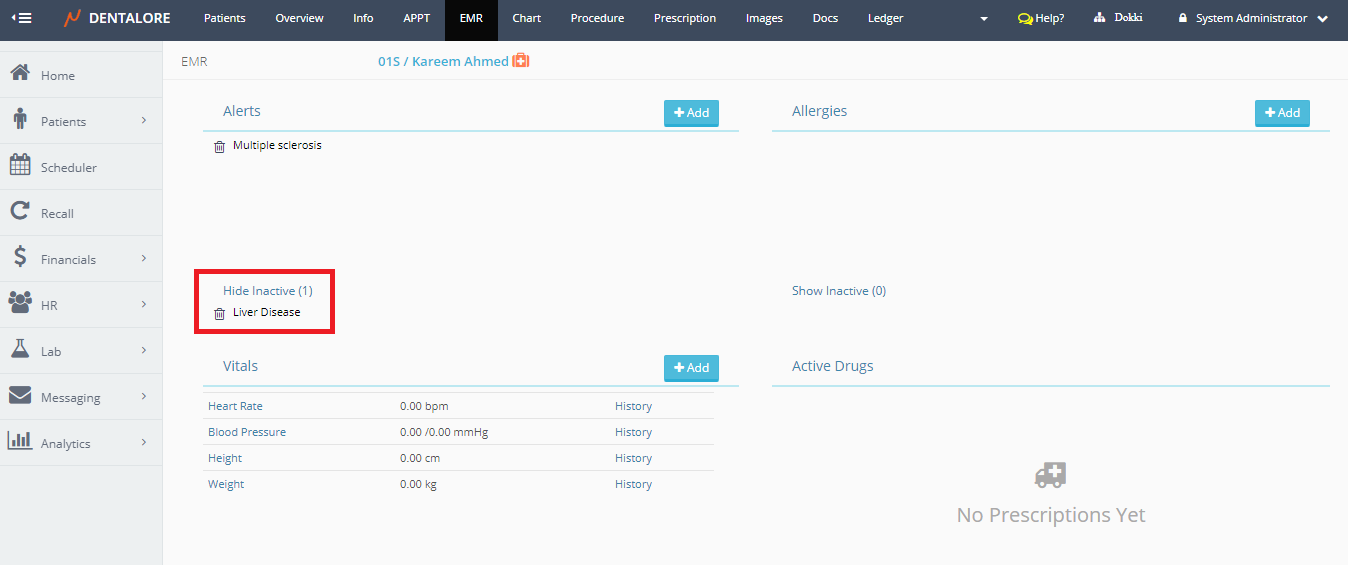Add a new alert
Image resolution: width=1348 pixels, height=565 pixels.
(691, 113)
